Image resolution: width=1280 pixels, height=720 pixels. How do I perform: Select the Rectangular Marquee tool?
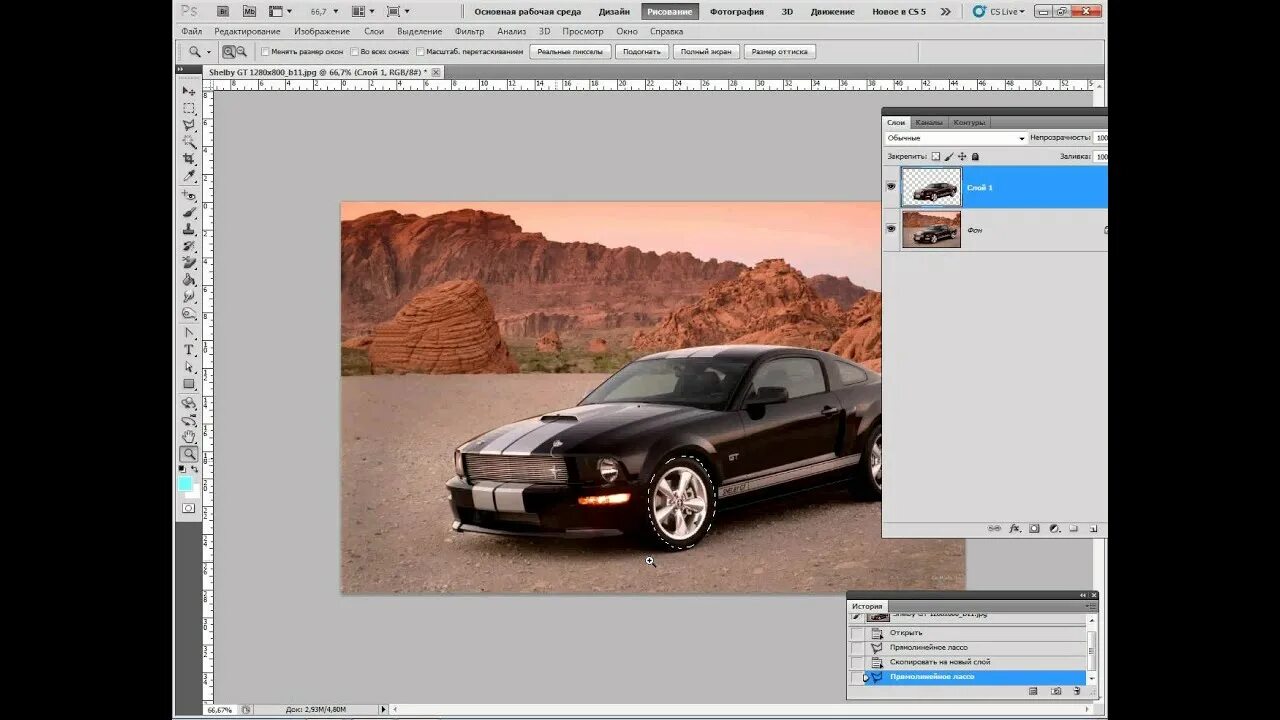(189, 108)
